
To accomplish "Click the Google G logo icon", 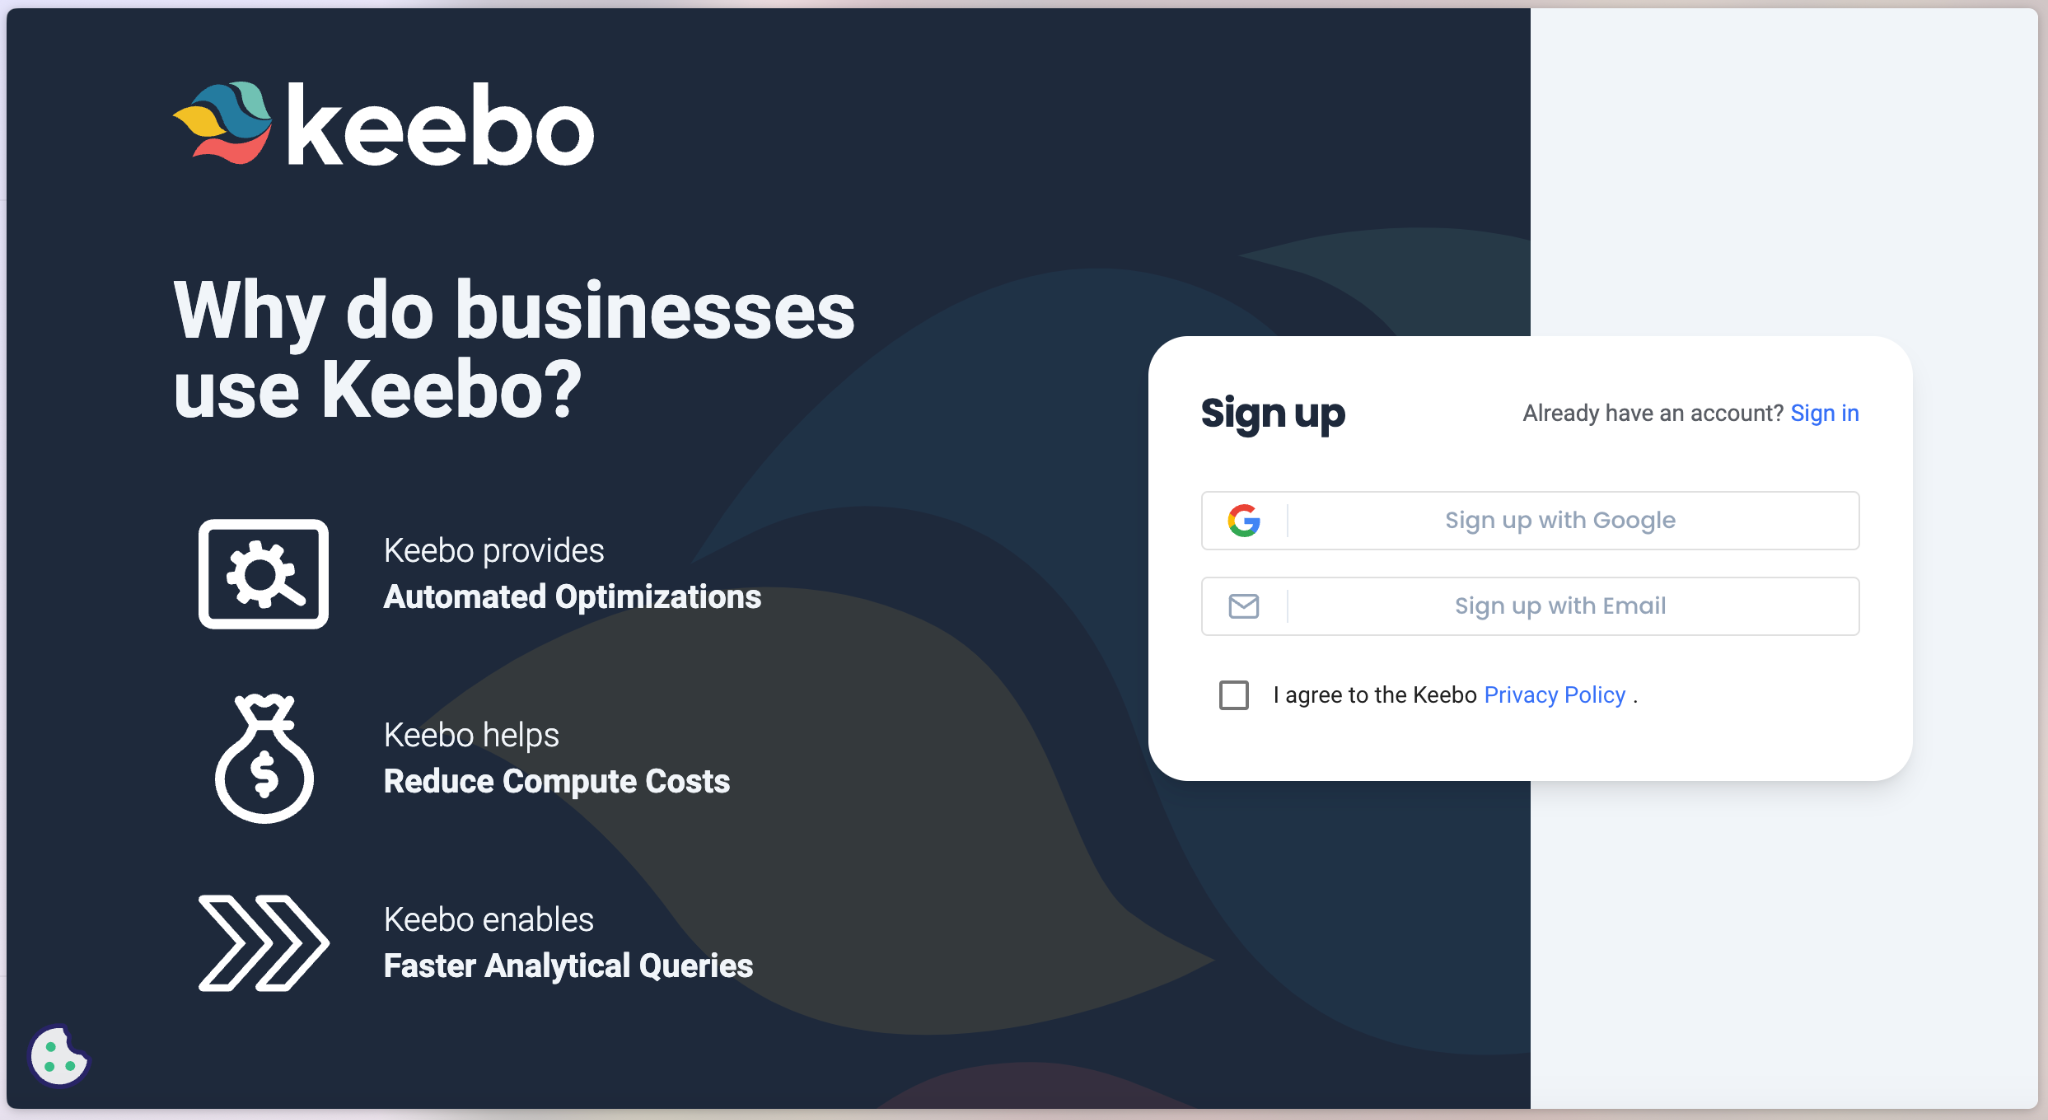I will 1244,520.
